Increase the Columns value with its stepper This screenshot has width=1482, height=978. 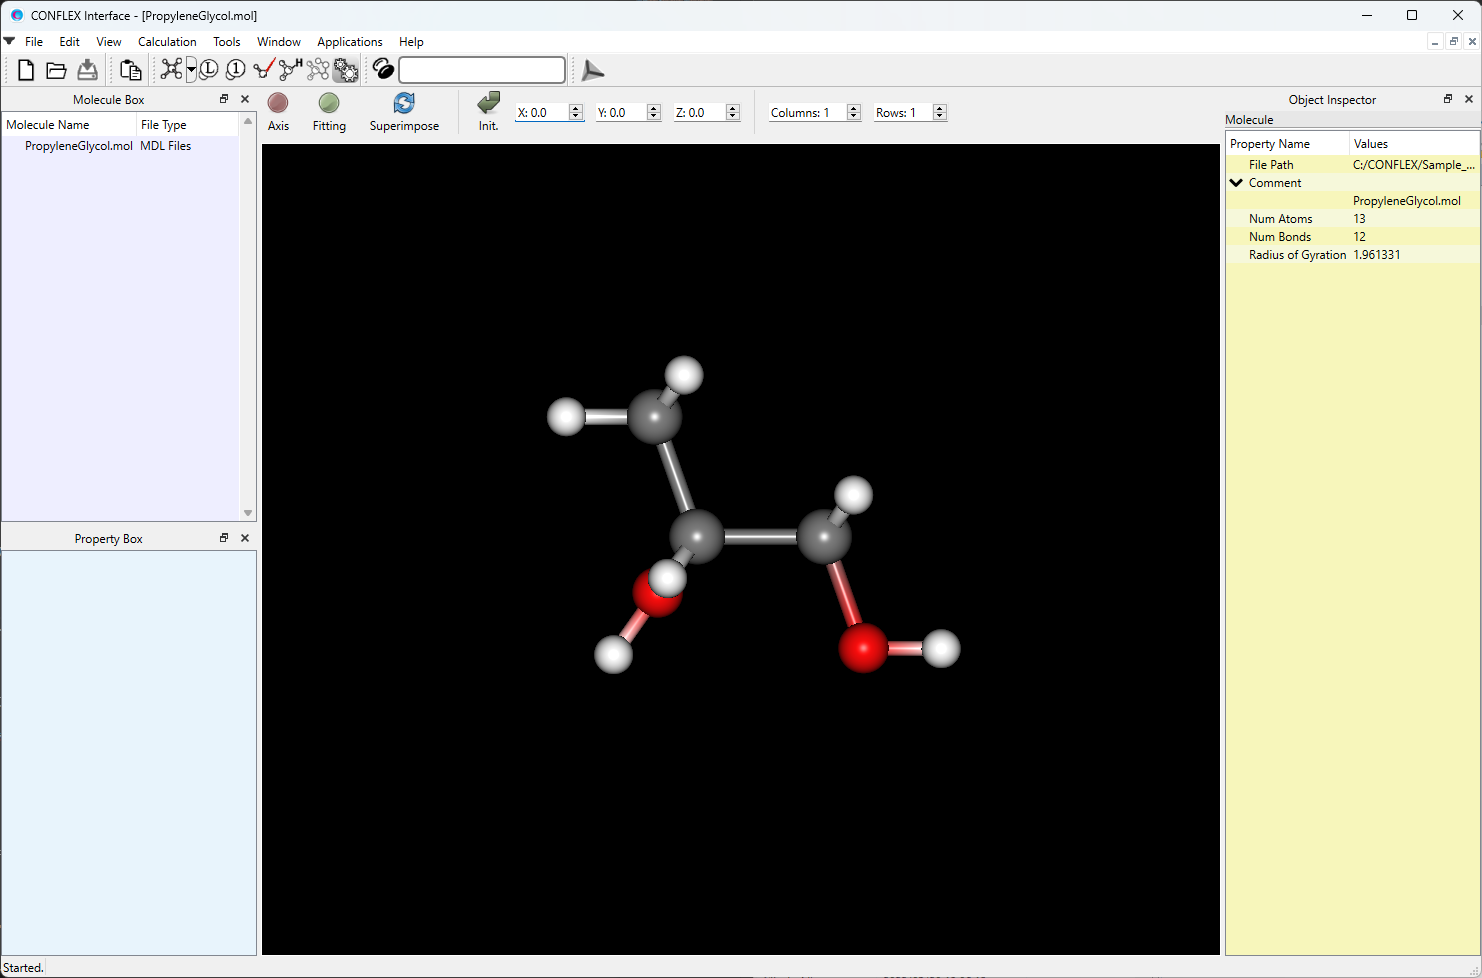pyautogui.click(x=852, y=108)
